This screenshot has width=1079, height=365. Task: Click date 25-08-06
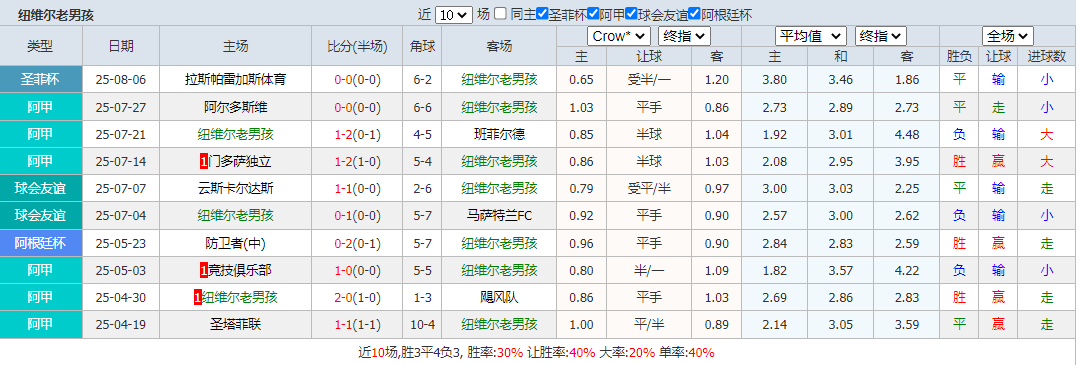pos(121,79)
